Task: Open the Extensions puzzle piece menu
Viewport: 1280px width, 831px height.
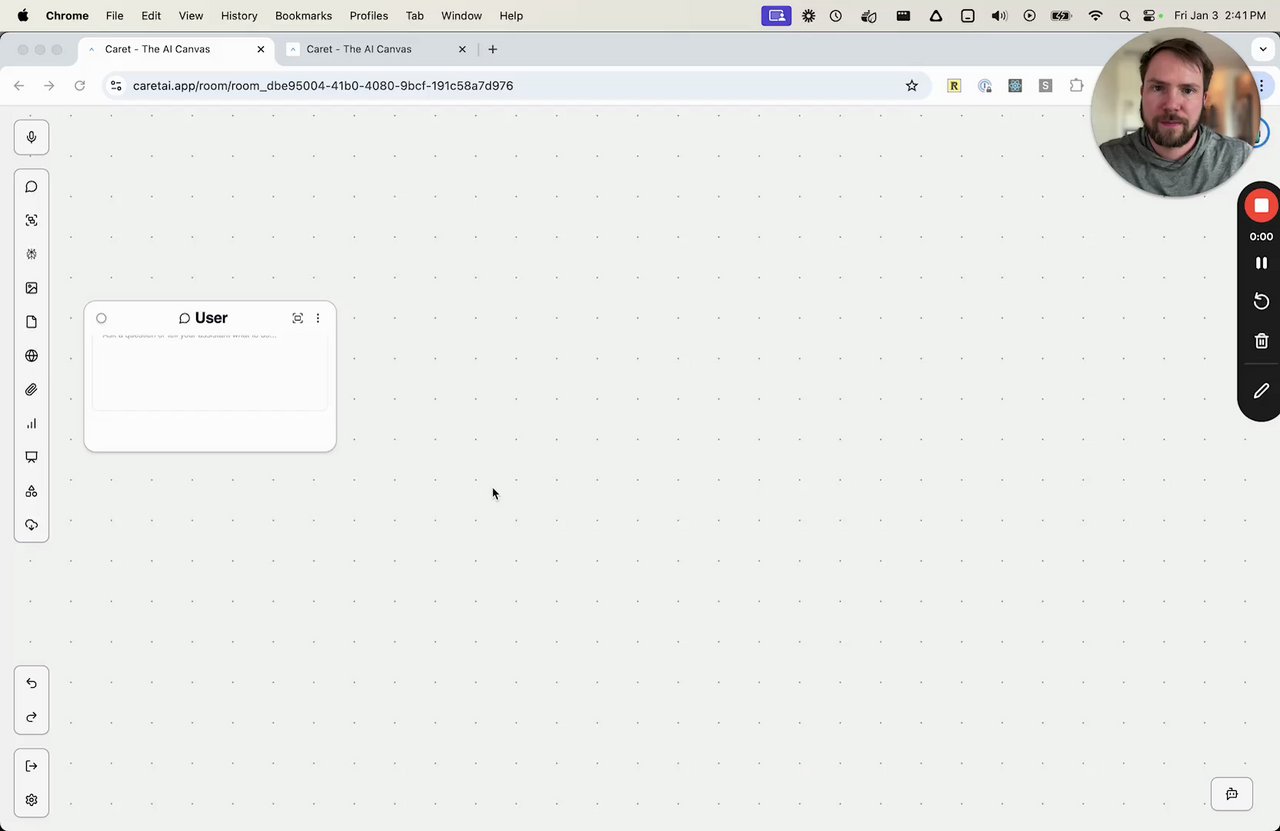Action: [1076, 86]
